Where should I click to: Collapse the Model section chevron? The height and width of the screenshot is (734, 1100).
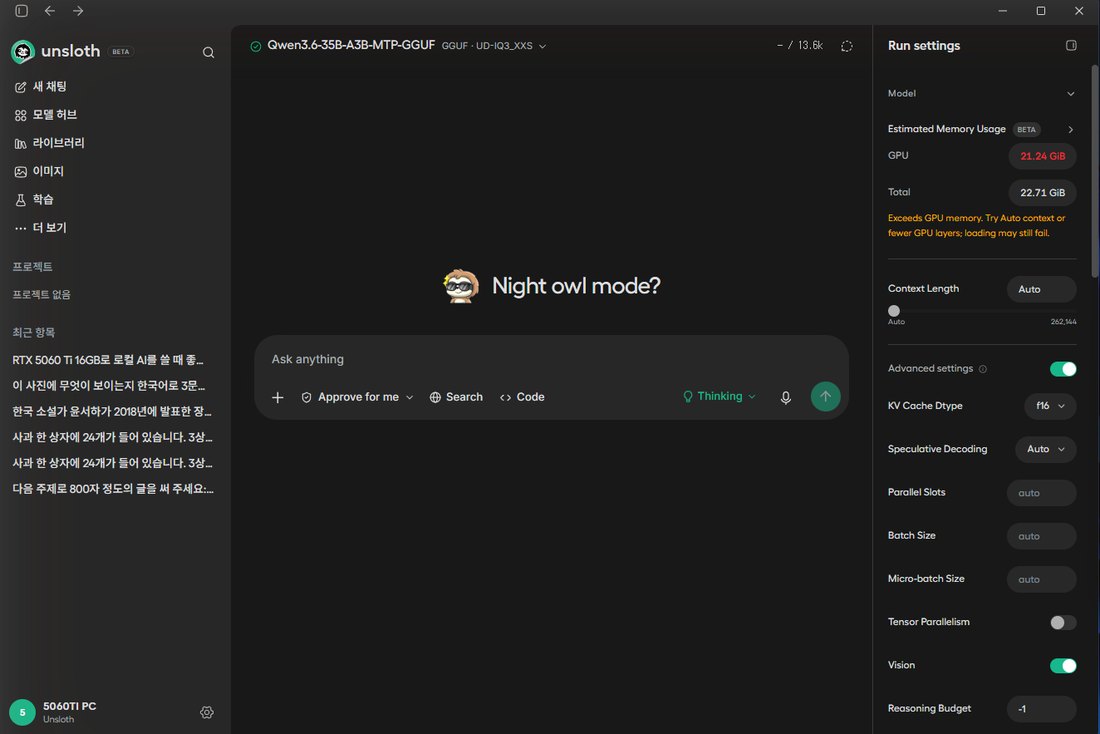(x=1071, y=93)
